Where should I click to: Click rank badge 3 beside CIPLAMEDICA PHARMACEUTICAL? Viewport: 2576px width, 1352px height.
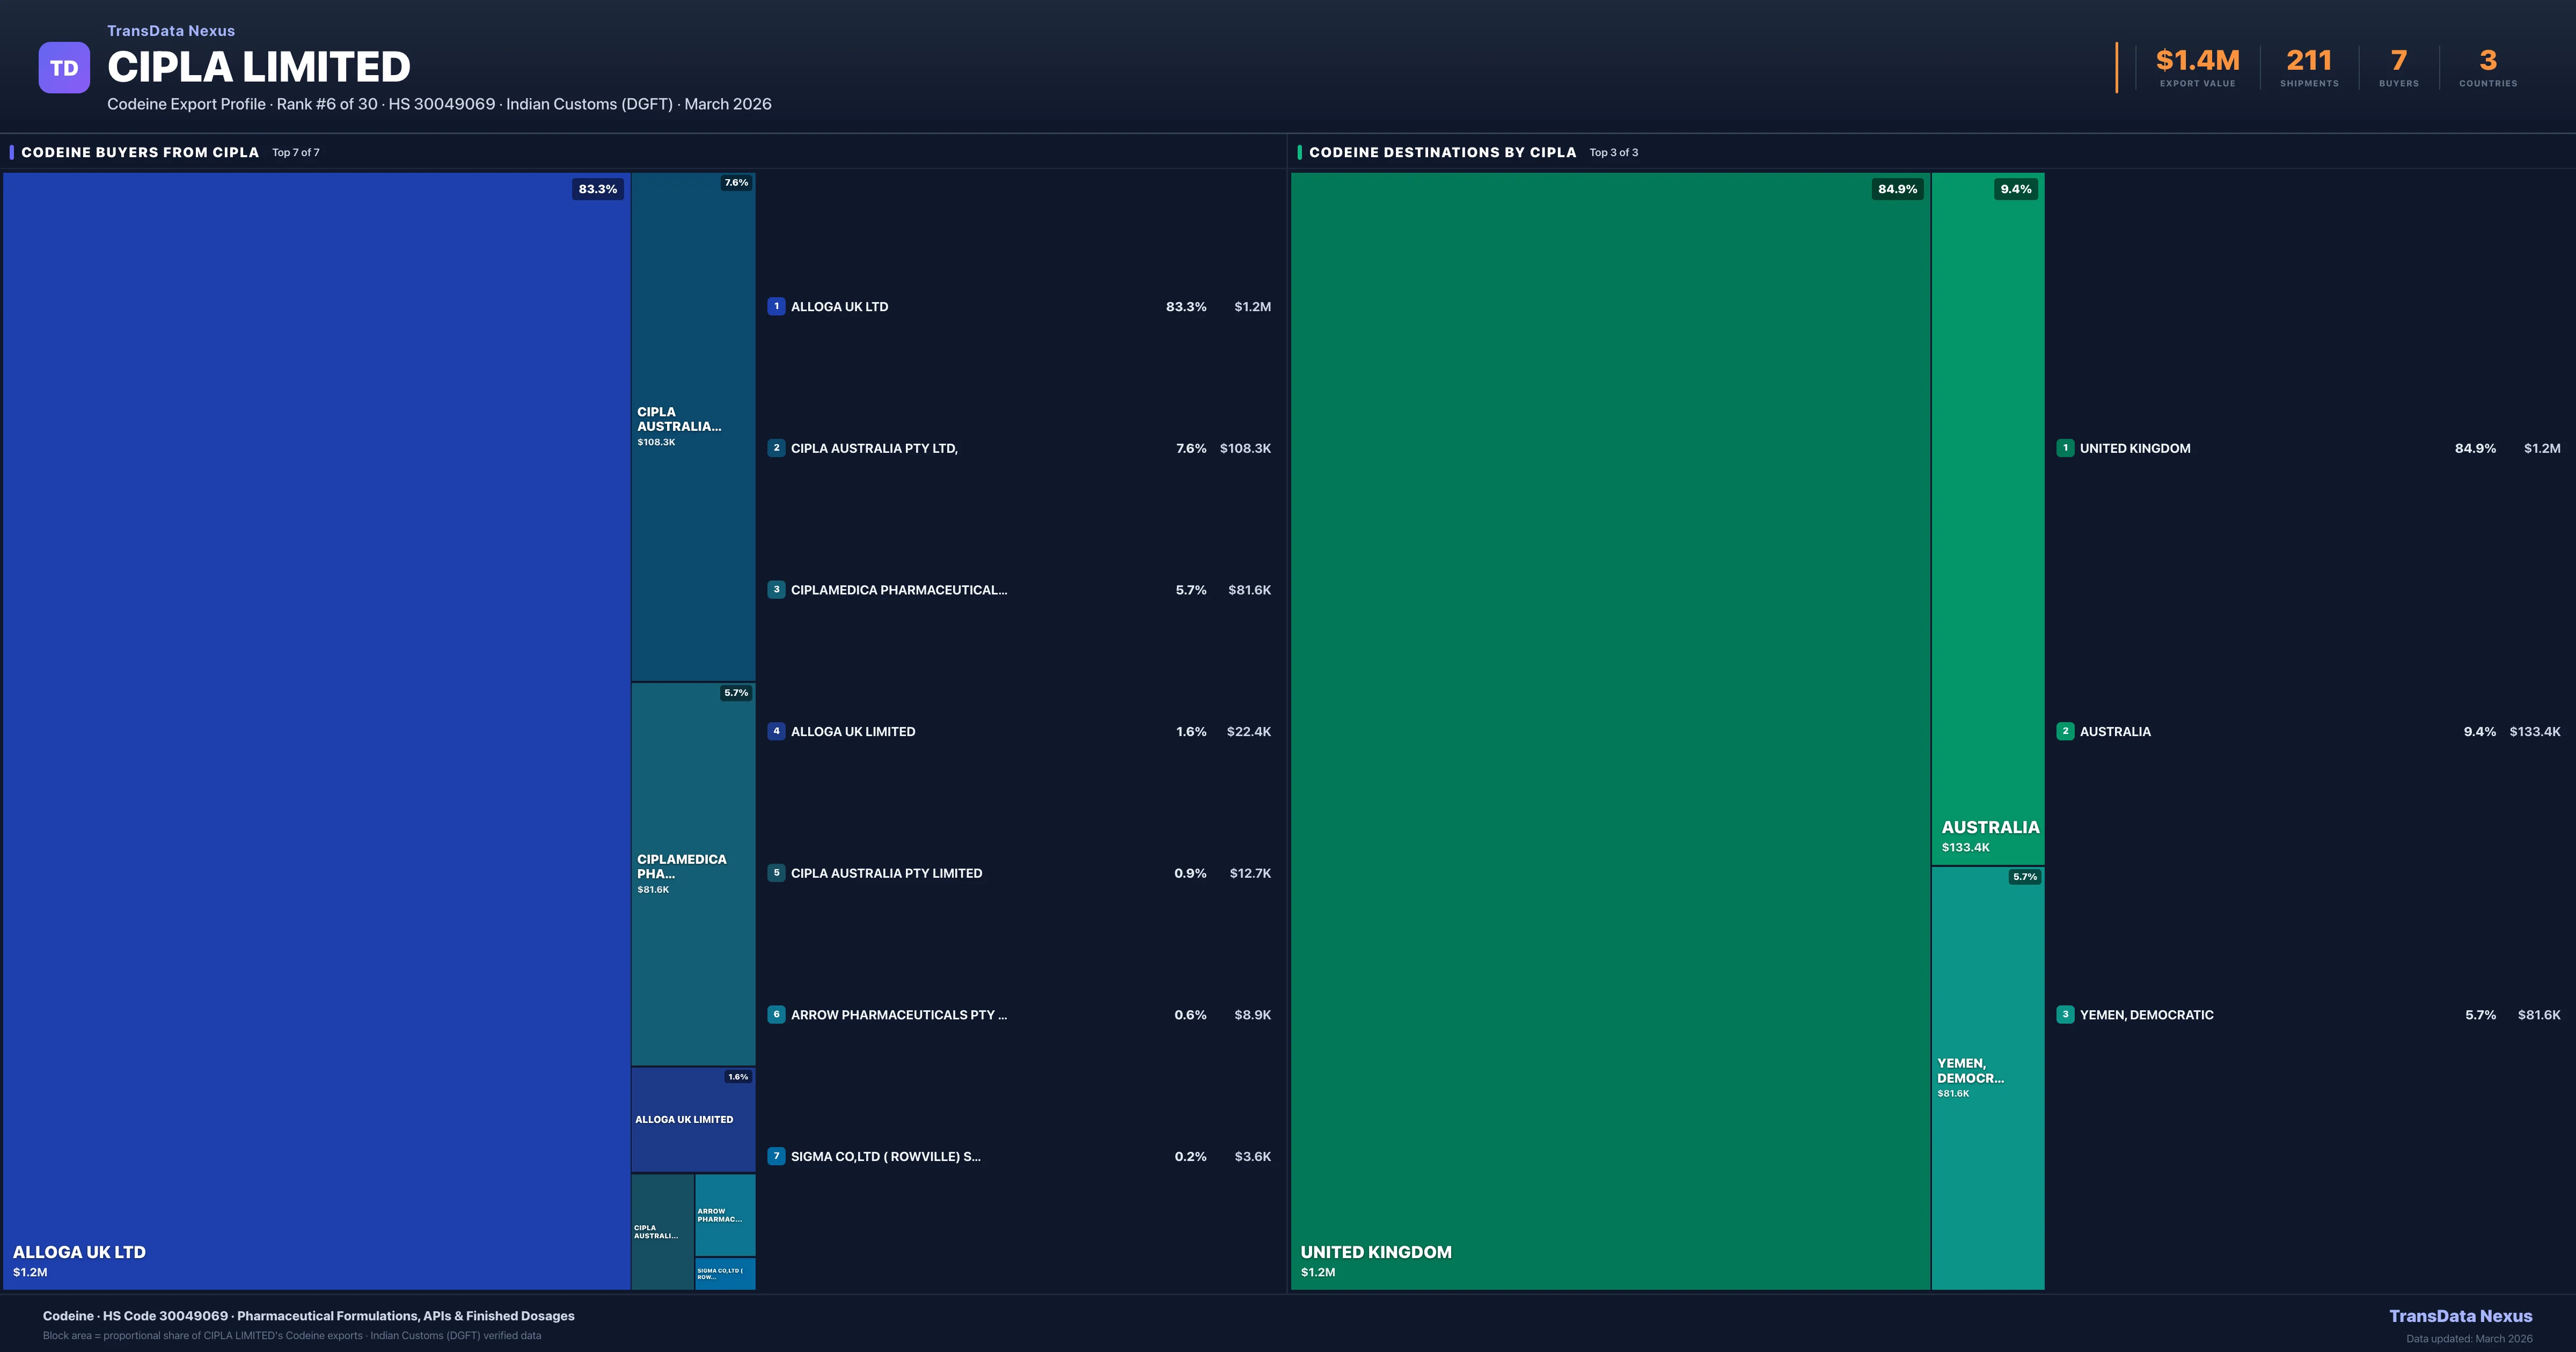click(x=777, y=590)
